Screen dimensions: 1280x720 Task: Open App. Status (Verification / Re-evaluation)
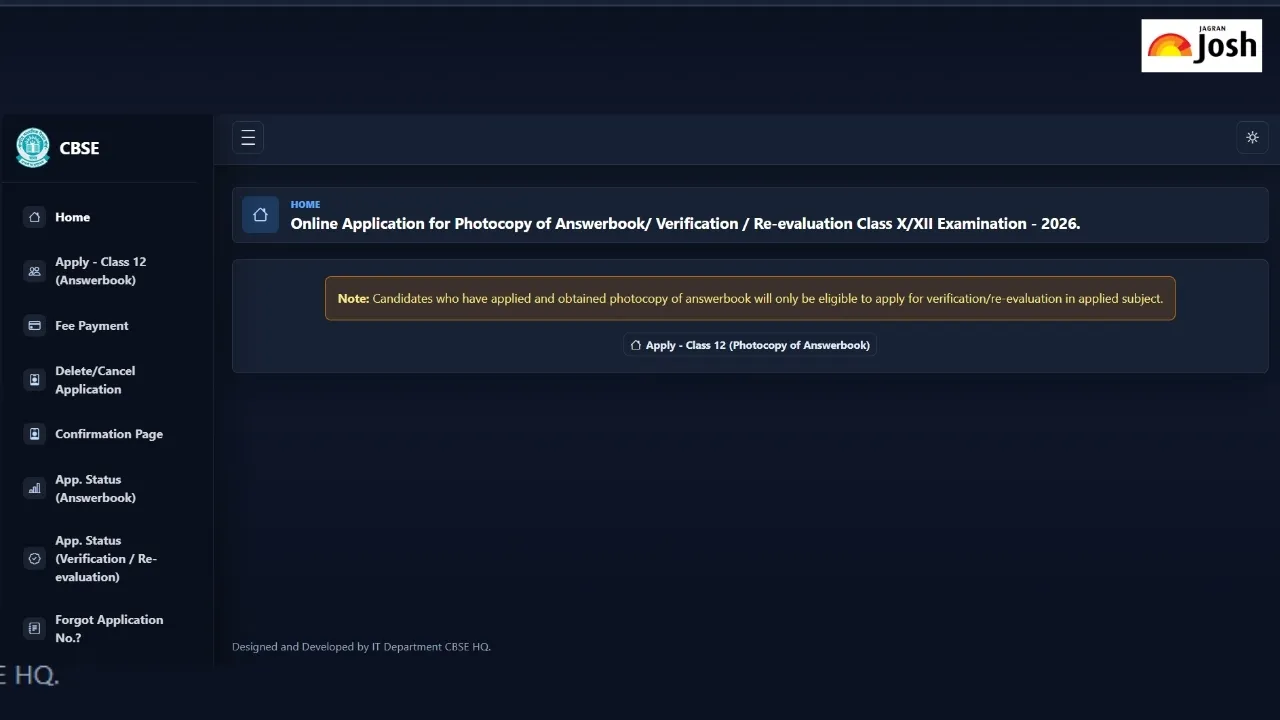(x=105, y=559)
